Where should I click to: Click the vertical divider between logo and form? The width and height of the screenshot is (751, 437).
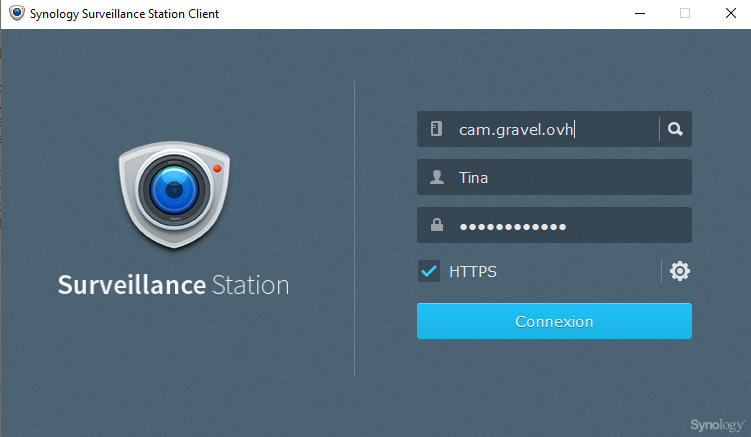[x=355, y=230]
